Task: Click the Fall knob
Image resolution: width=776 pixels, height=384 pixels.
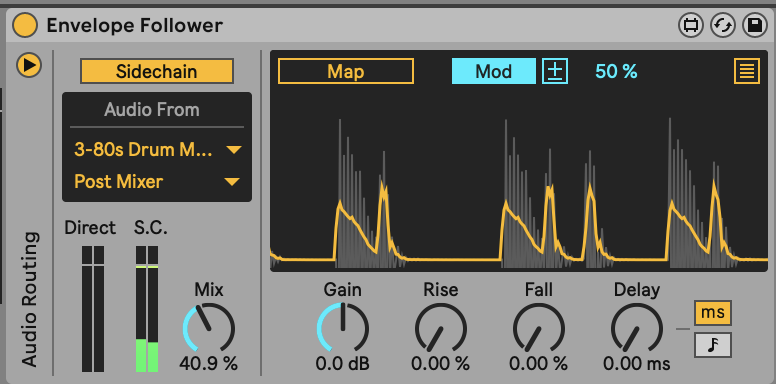Action: [x=538, y=328]
